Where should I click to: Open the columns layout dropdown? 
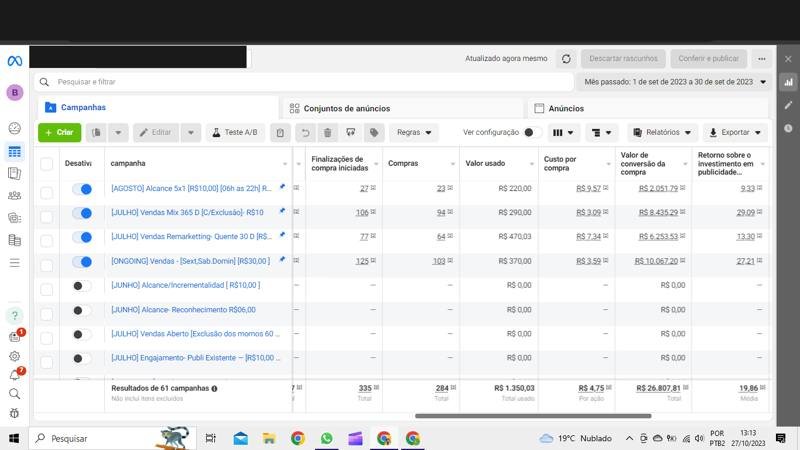pos(563,133)
